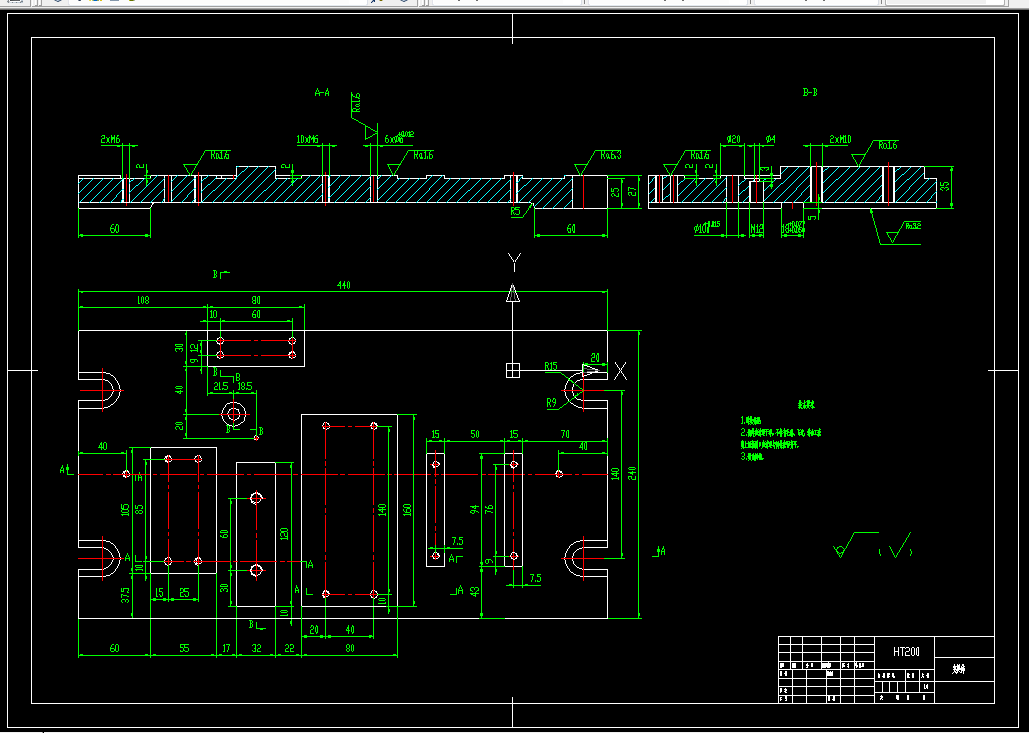Pick the φ20 diameter dimension
The image size is (1029, 733).
coord(734,140)
